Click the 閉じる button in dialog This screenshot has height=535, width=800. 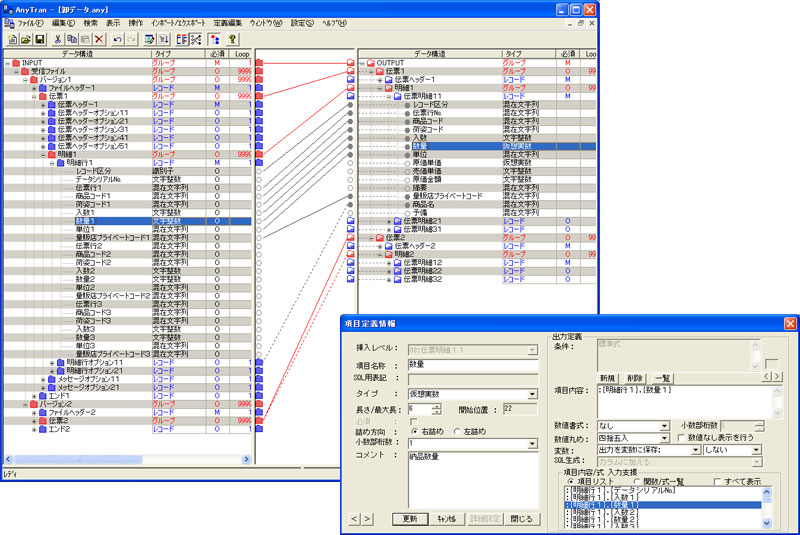click(x=522, y=519)
